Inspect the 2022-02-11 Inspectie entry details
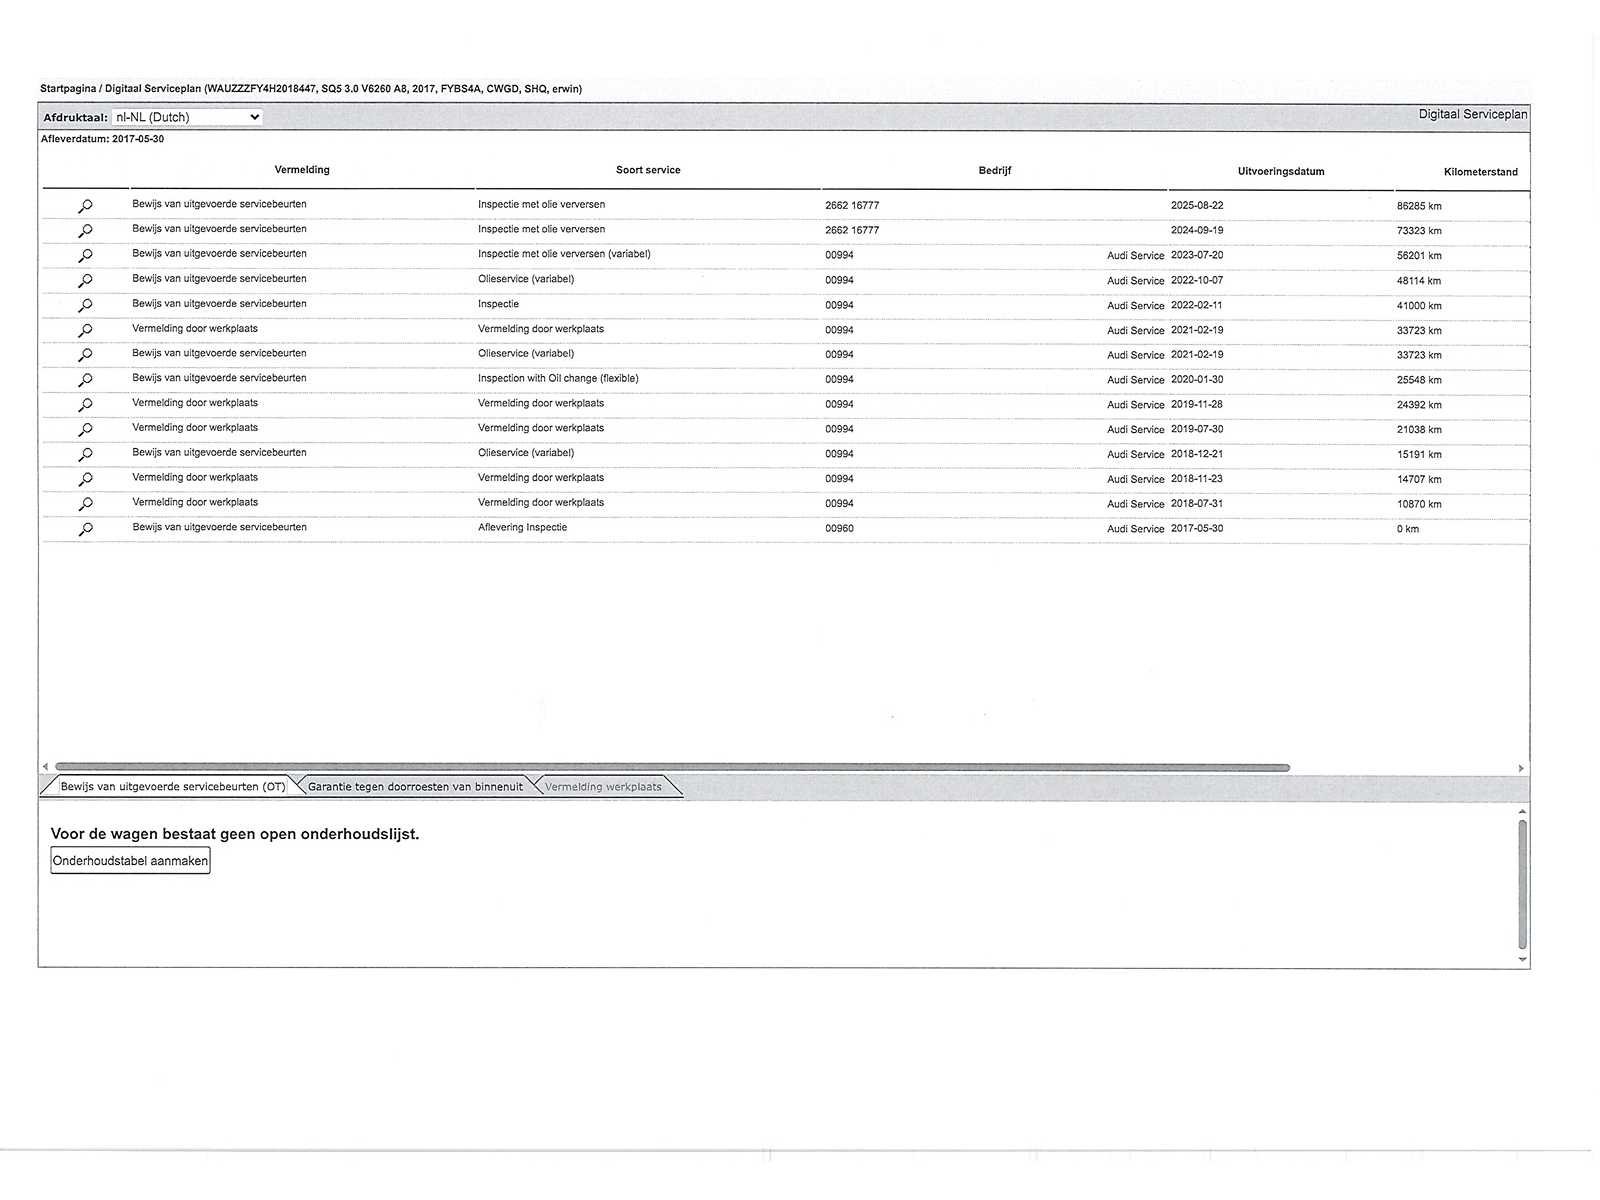Image resolution: width=1600 pixels, height=1200 pixels. tap(85, 306)
